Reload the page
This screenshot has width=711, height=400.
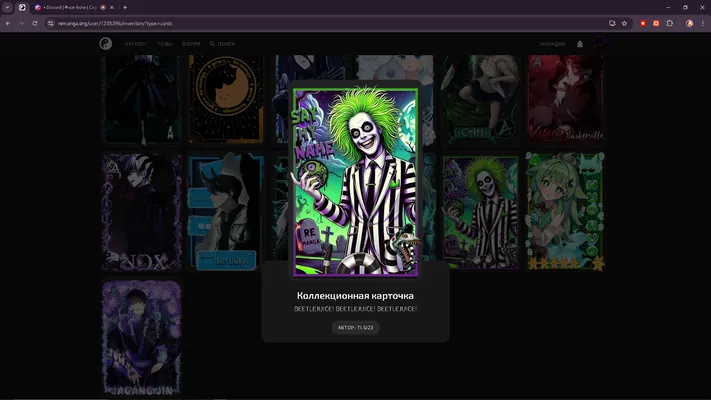pos(34,23)
